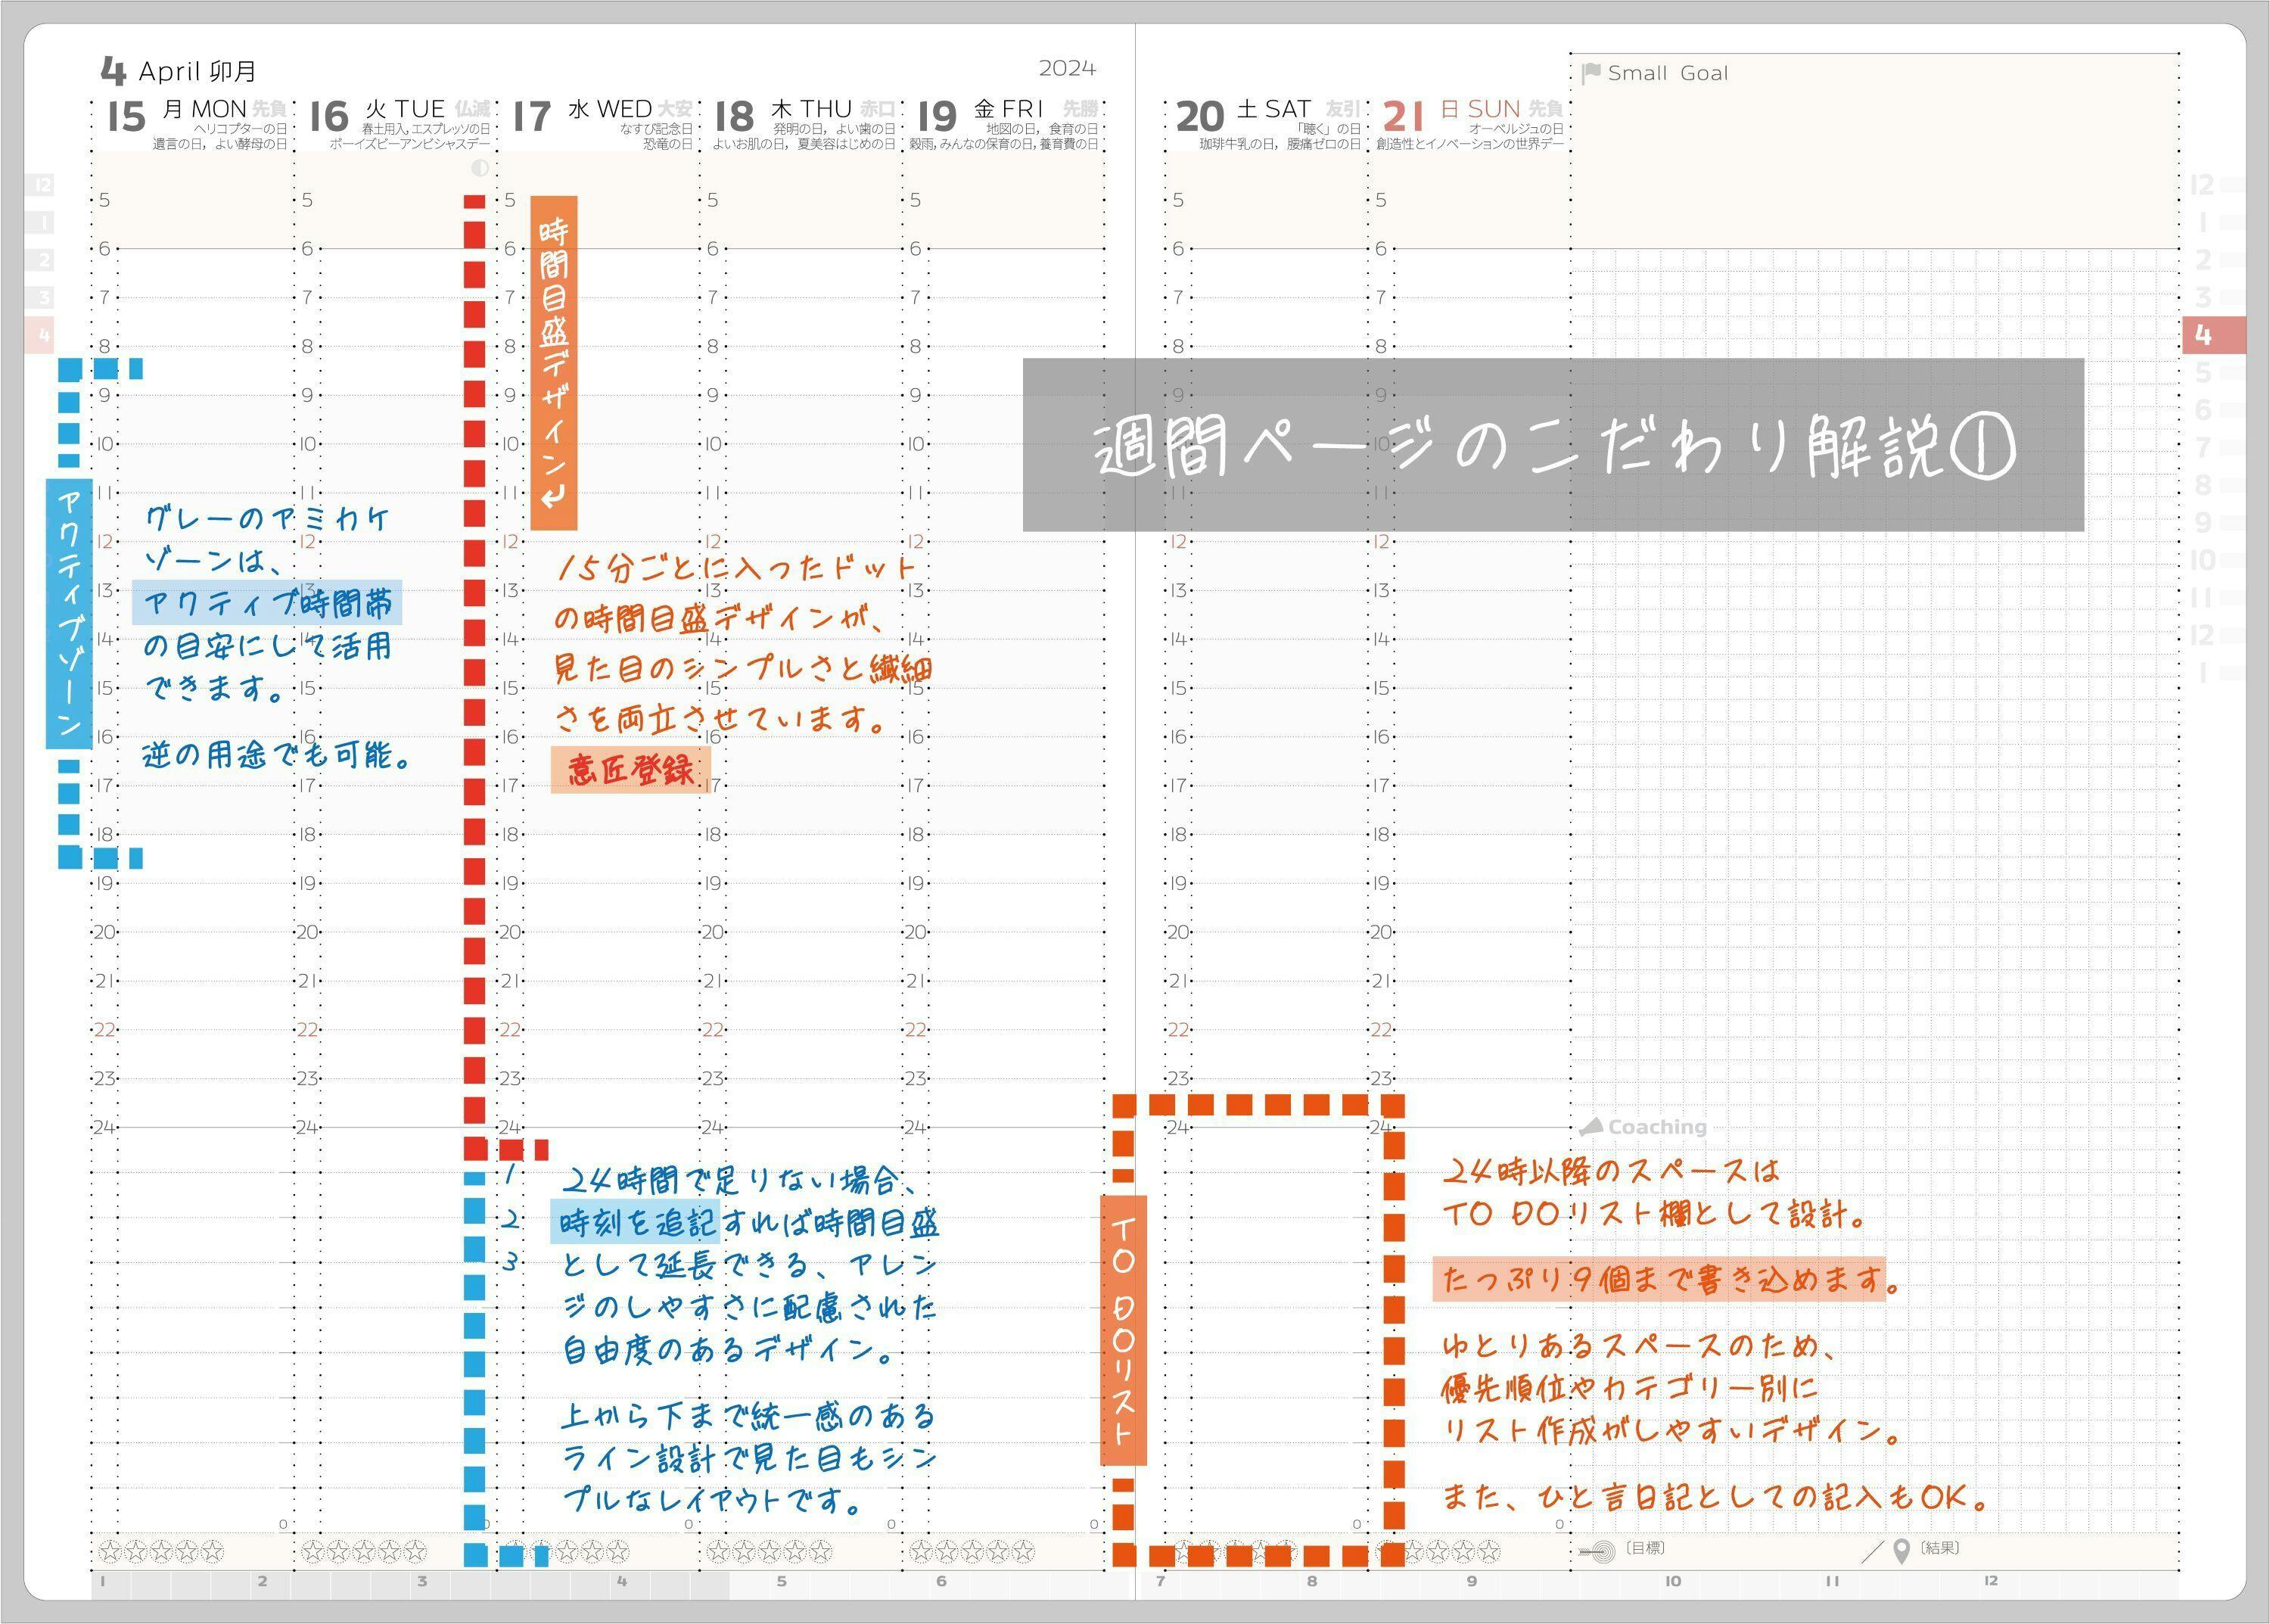
Task: Click the flag icon beside Small Goal
Action: tap(1591, 73)
